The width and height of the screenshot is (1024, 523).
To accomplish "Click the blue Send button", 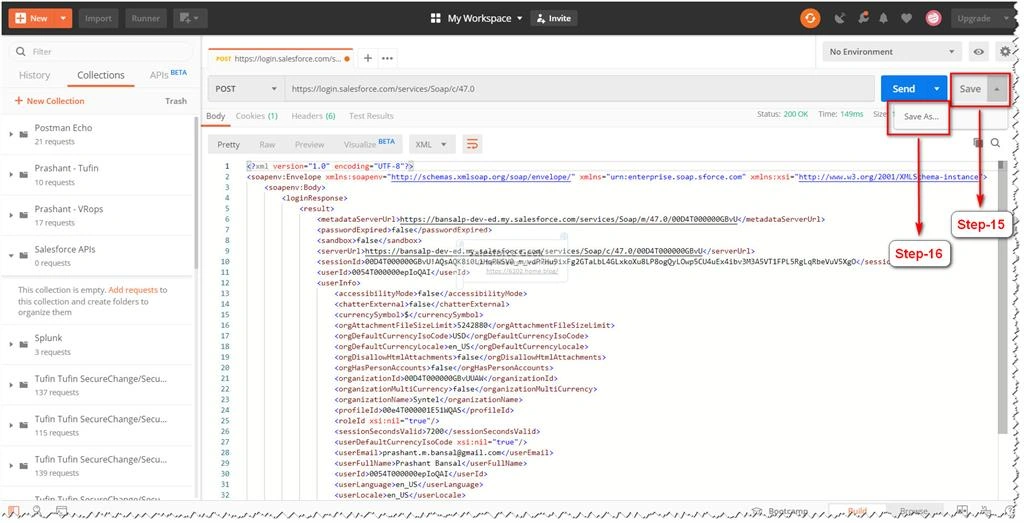I will tap(904, 89).
